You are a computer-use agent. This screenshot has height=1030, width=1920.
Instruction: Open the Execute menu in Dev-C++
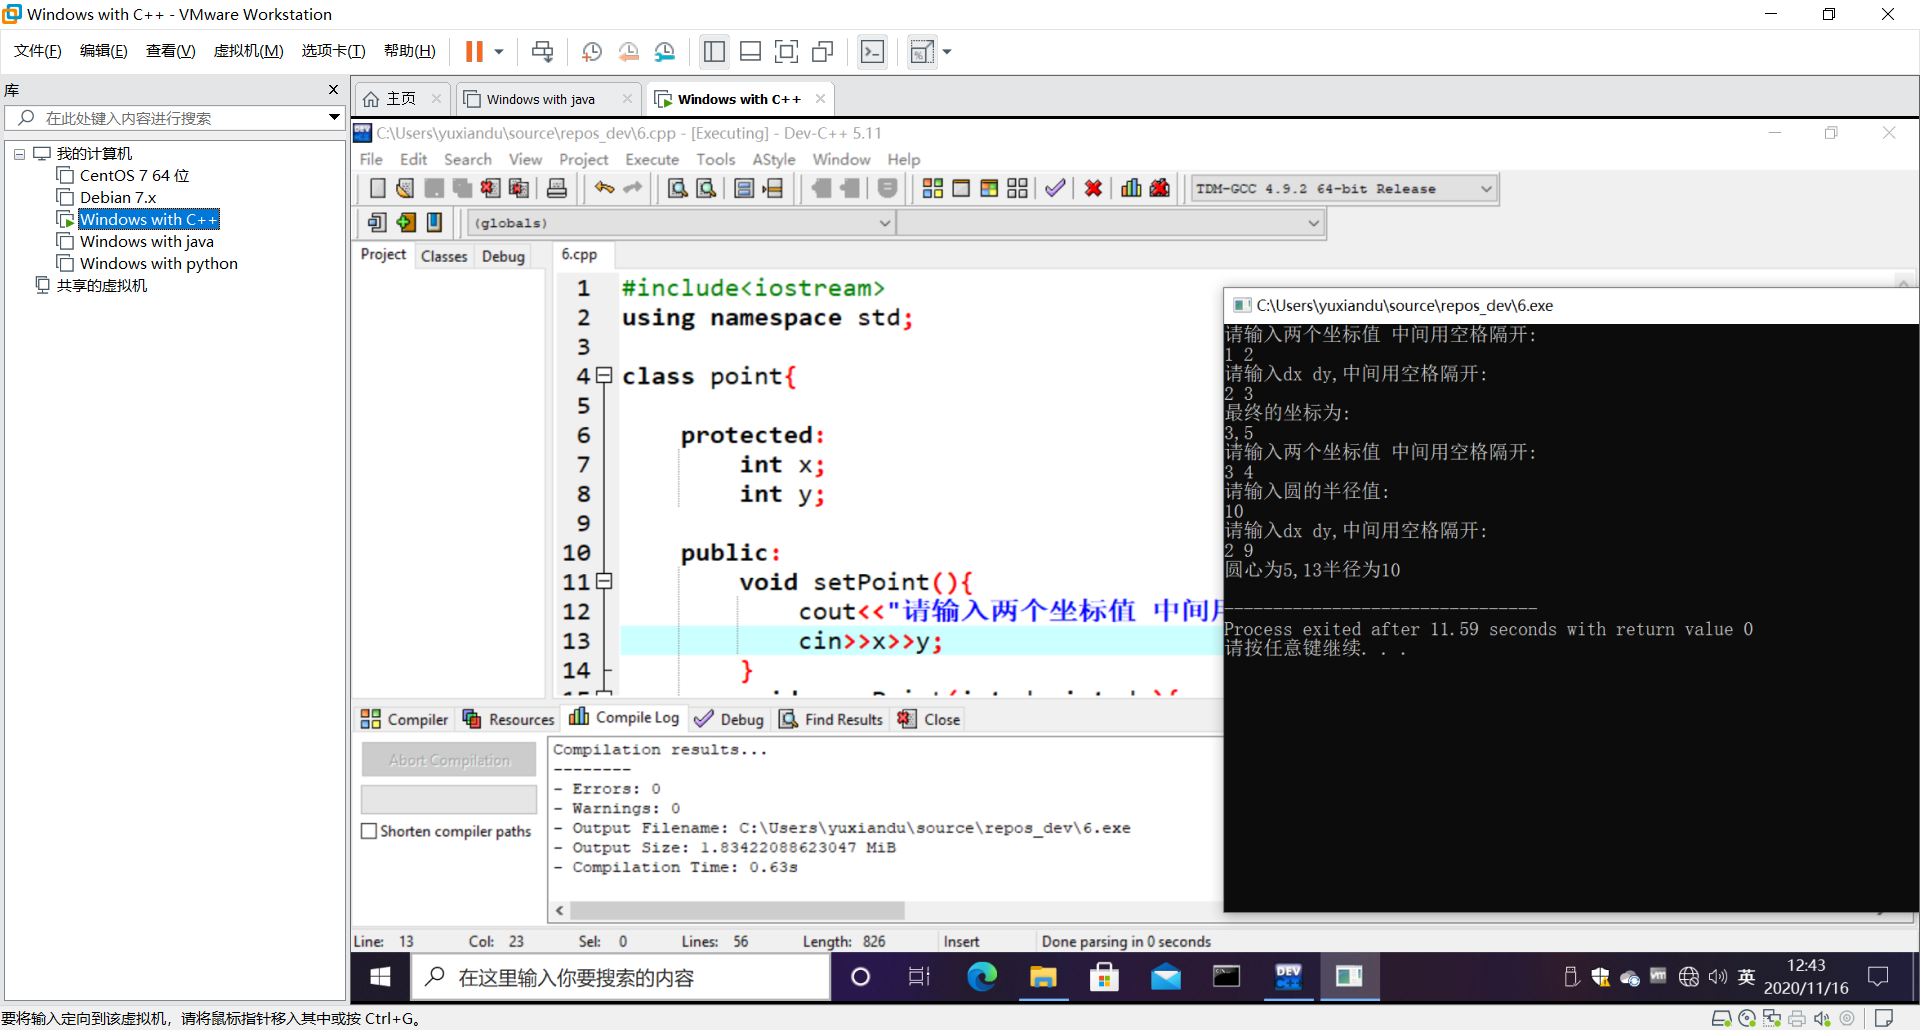pyautogui.click(x=652, y=159)
